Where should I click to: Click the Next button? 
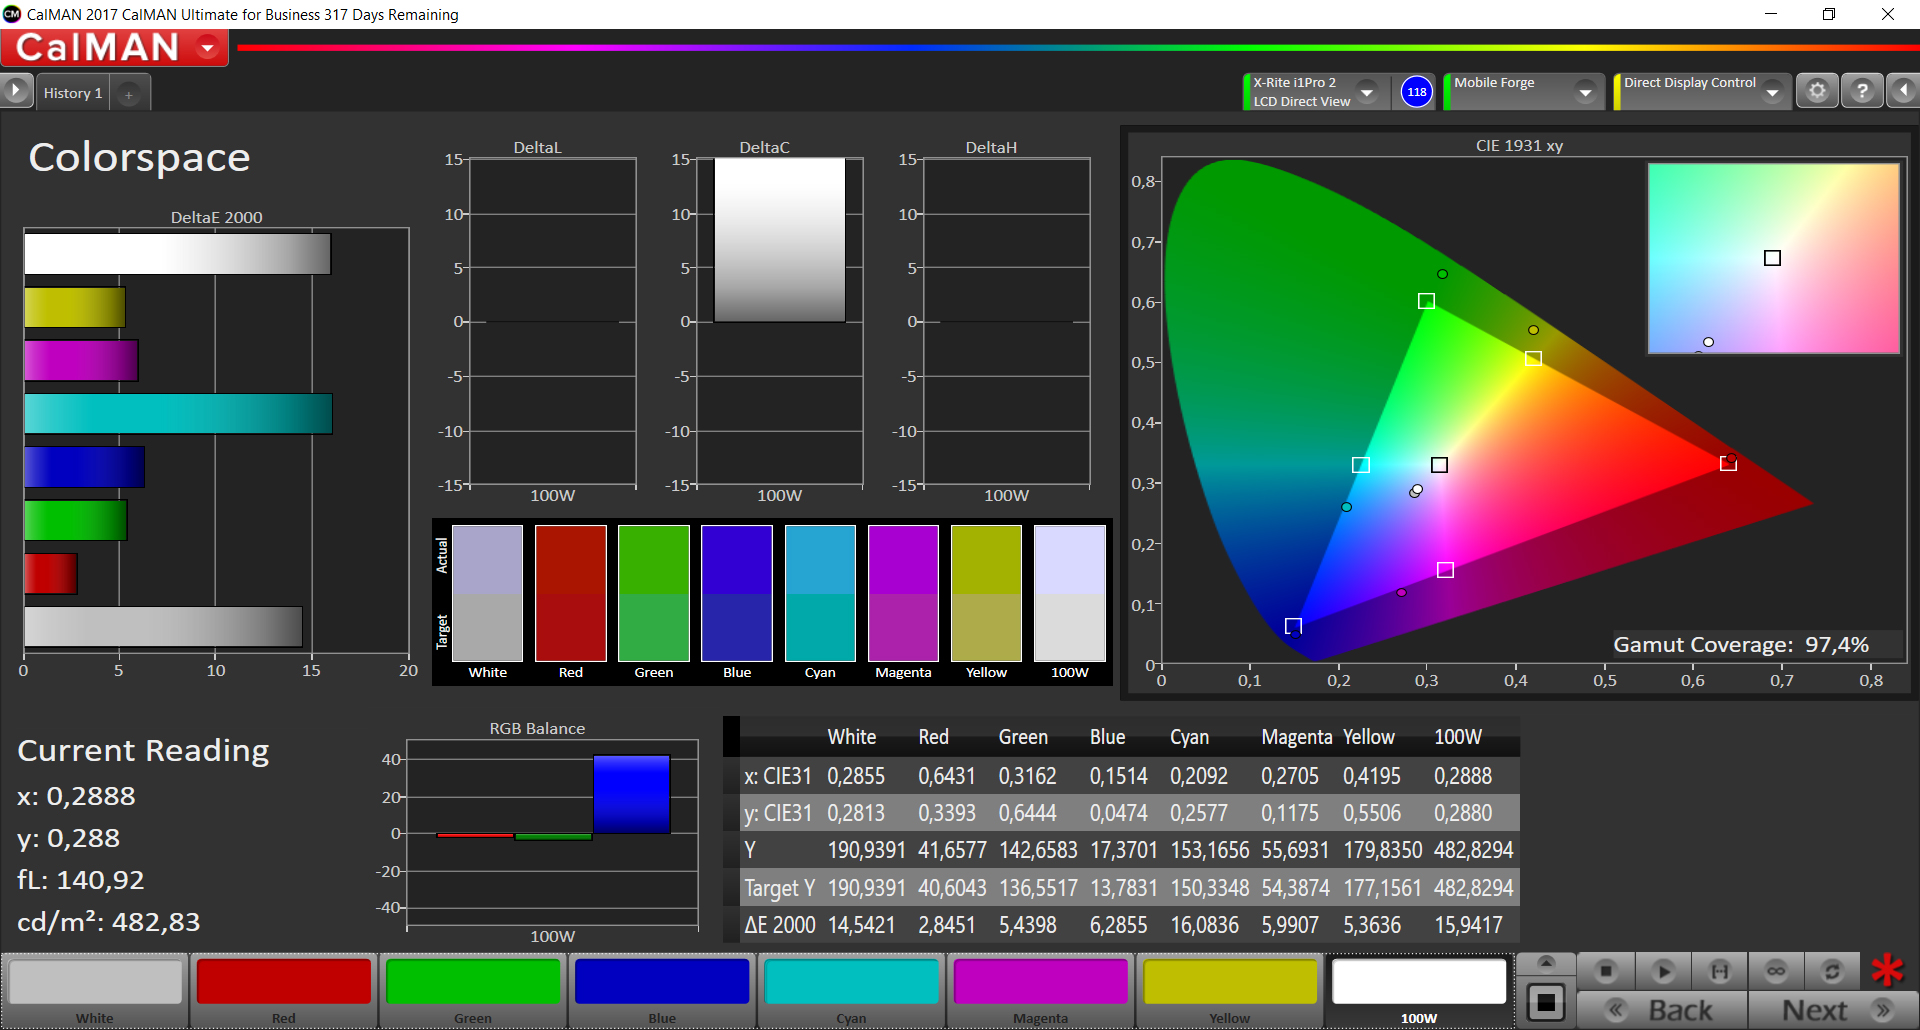(1833, 1010)
